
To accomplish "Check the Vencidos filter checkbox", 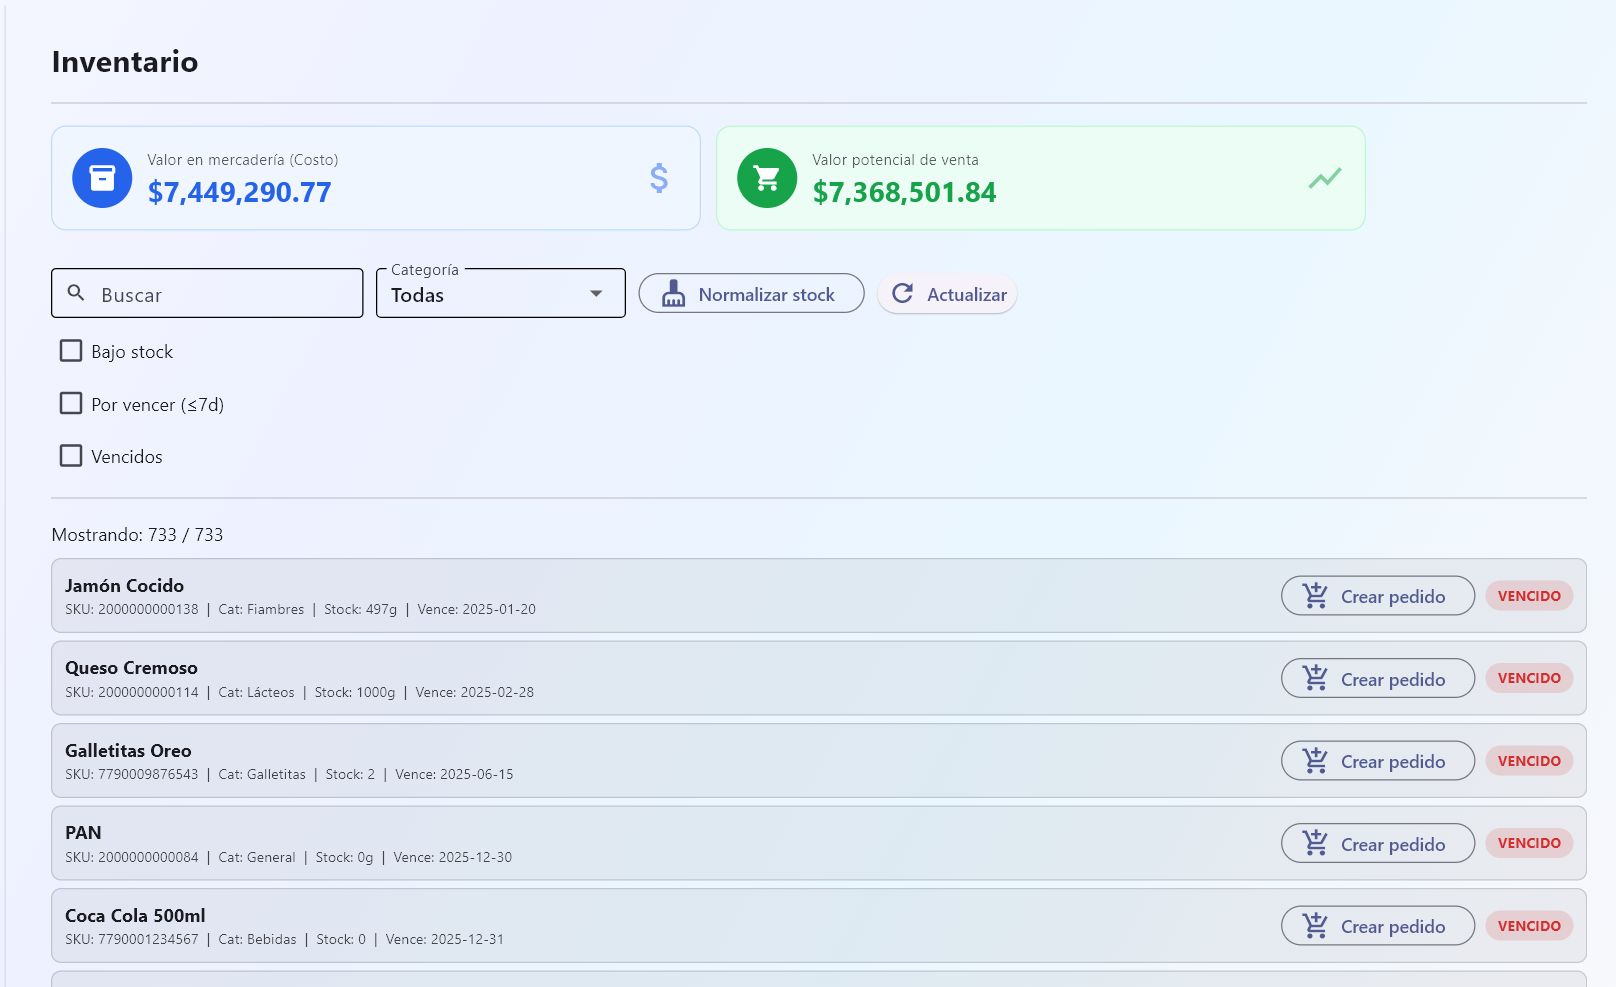I will tap(71, 456).
